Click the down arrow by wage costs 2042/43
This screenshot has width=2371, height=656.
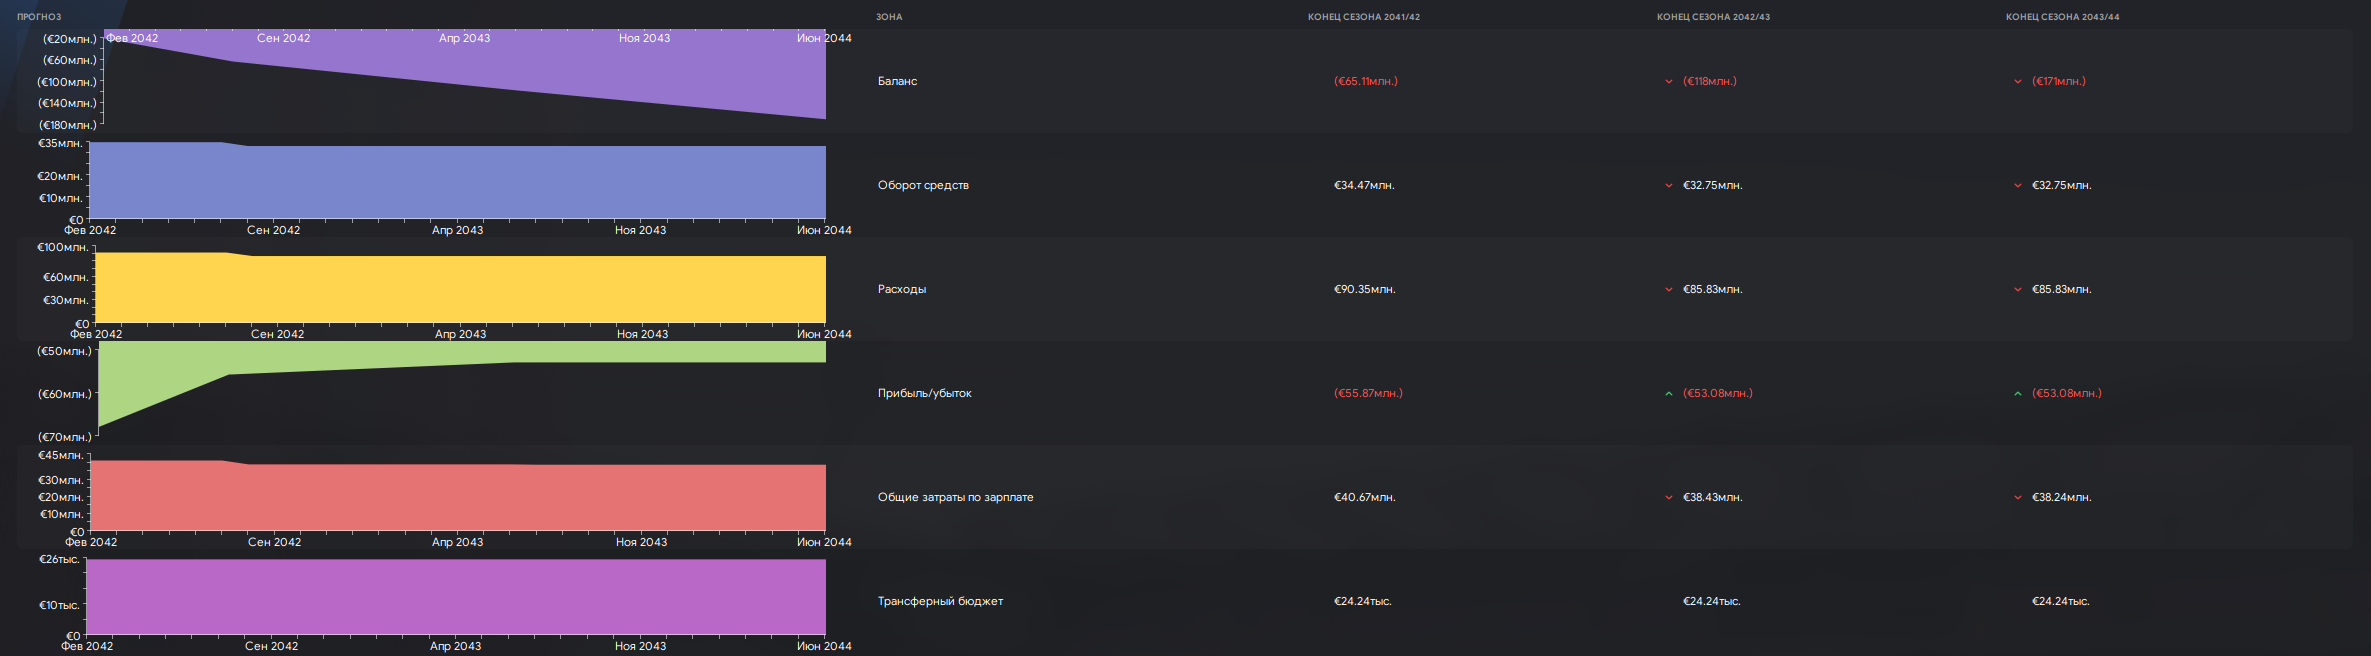[1668, 498]
